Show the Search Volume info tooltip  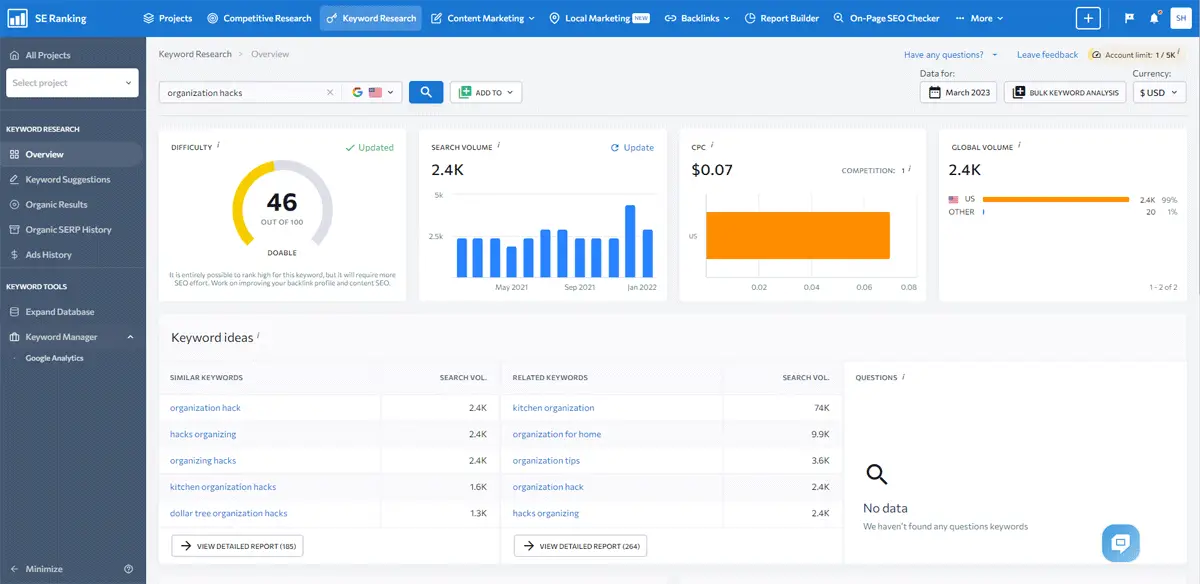[x=499, y=145]
